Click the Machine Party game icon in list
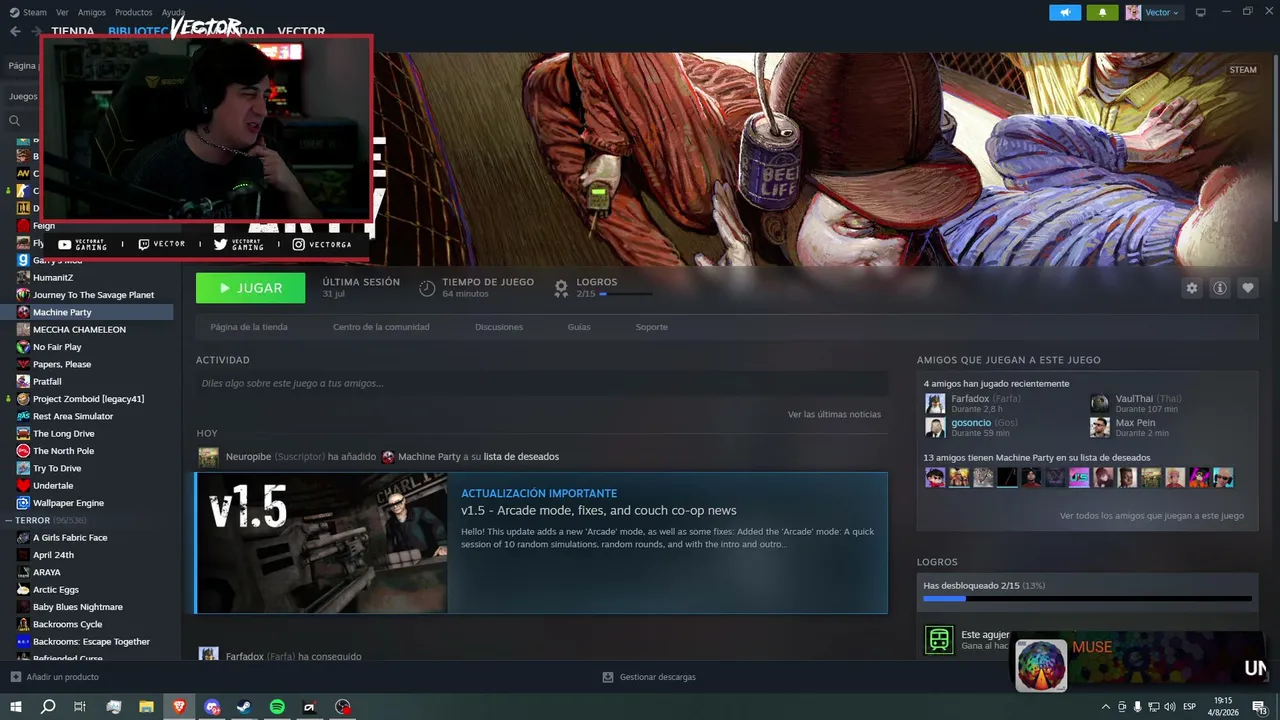 23,312
